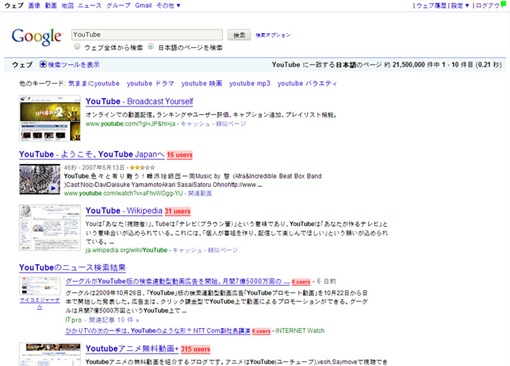510x366 pixels.
Task: Click the ja.wikipedia.org/wiki/YouTube URL text
Action: coord(126,250)
